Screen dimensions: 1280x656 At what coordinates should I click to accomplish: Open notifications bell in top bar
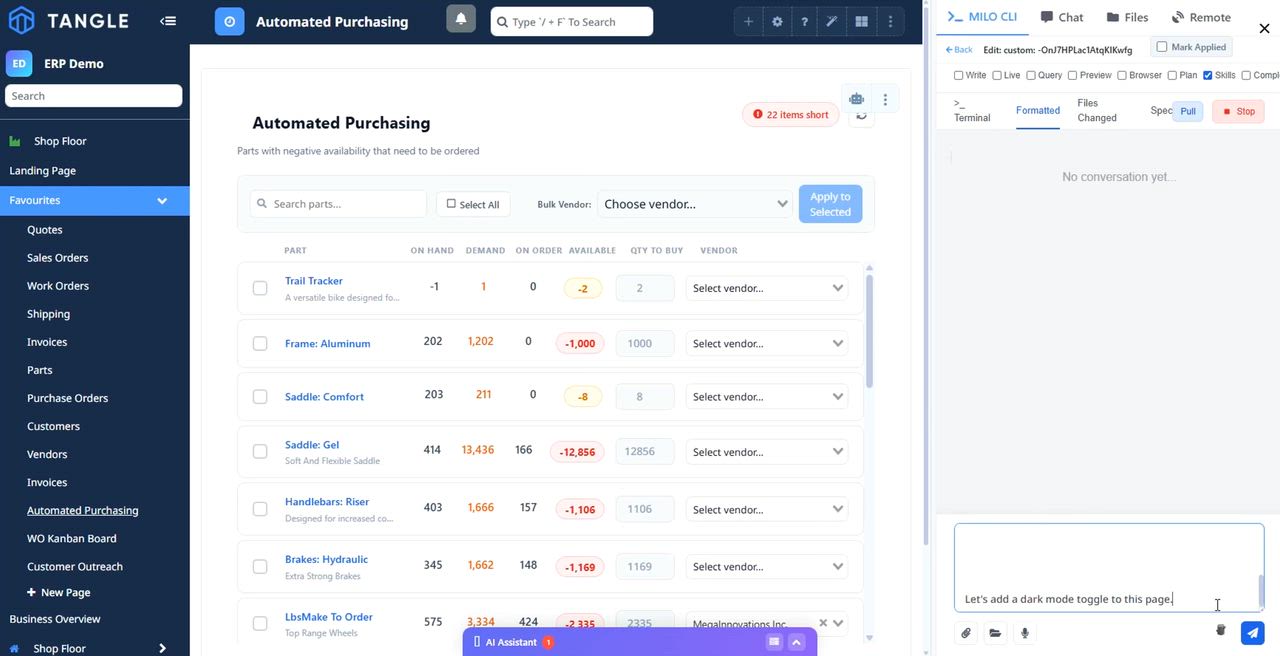tap(461, 19)
